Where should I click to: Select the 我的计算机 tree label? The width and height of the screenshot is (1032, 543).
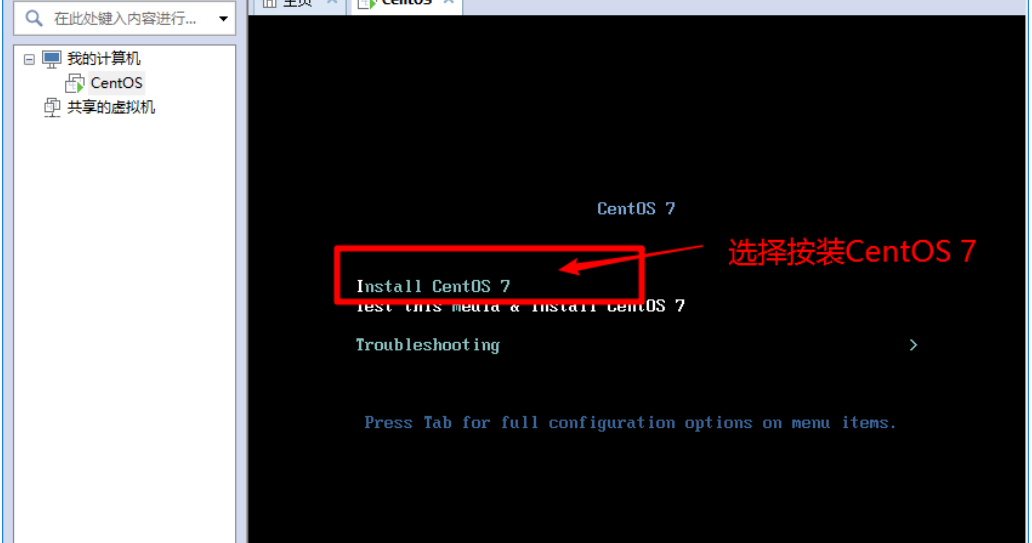[103, 59]
